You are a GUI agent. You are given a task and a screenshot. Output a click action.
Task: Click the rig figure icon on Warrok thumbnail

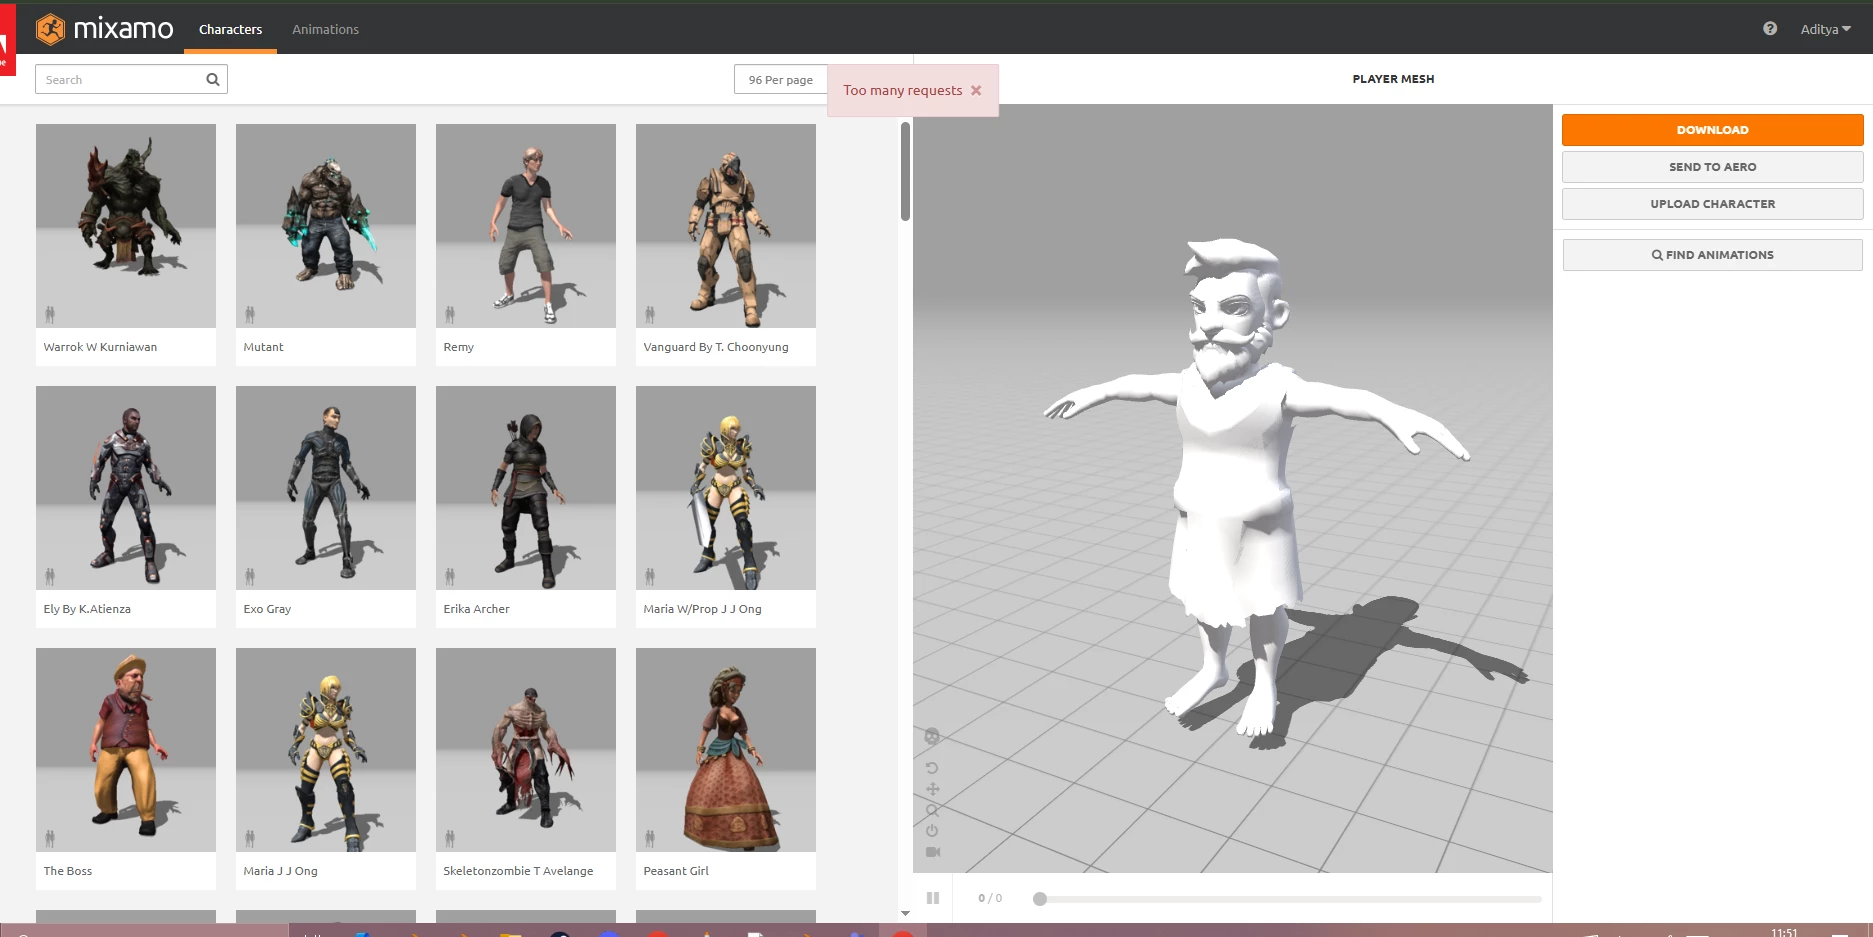point(50,315)
